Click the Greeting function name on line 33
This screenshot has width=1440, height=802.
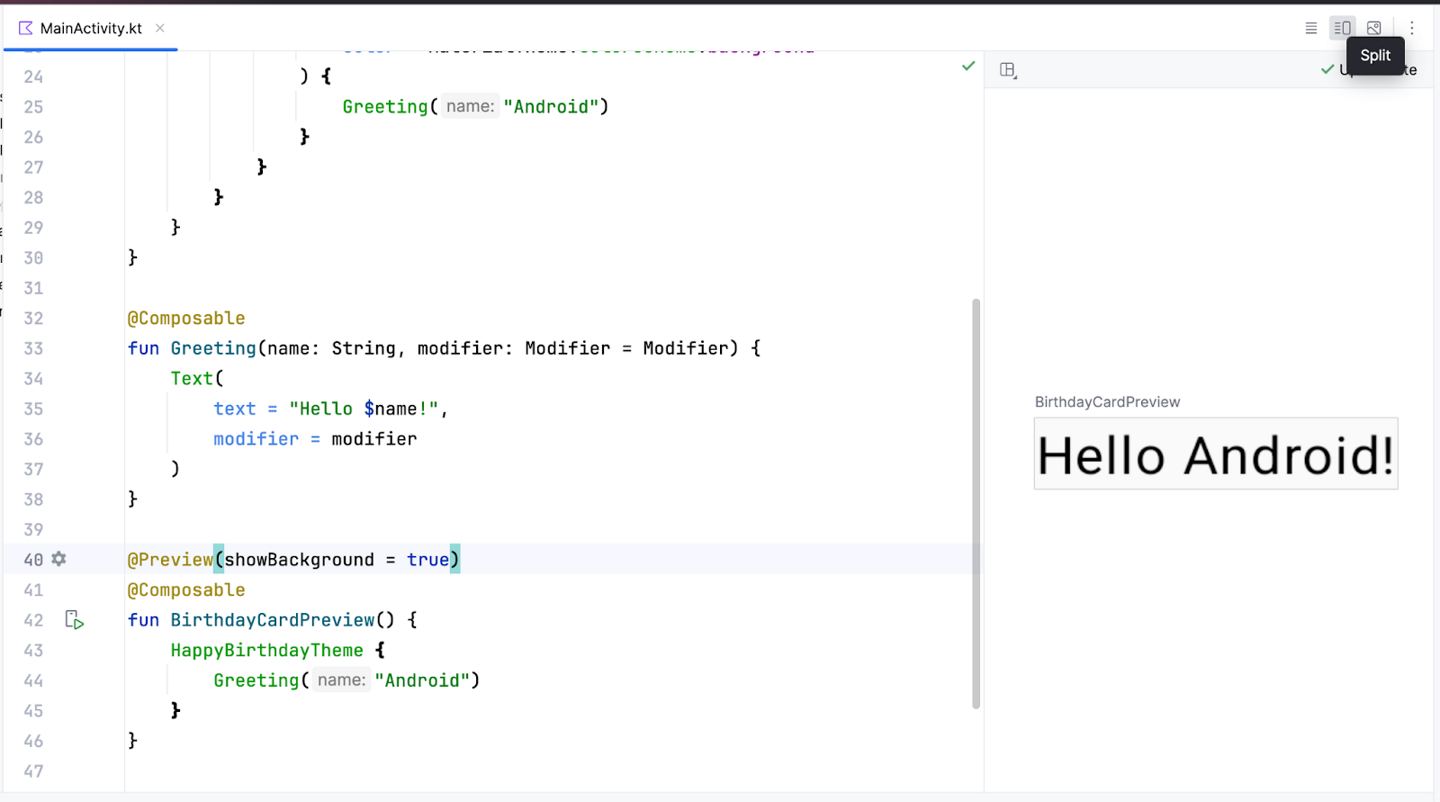213,348
